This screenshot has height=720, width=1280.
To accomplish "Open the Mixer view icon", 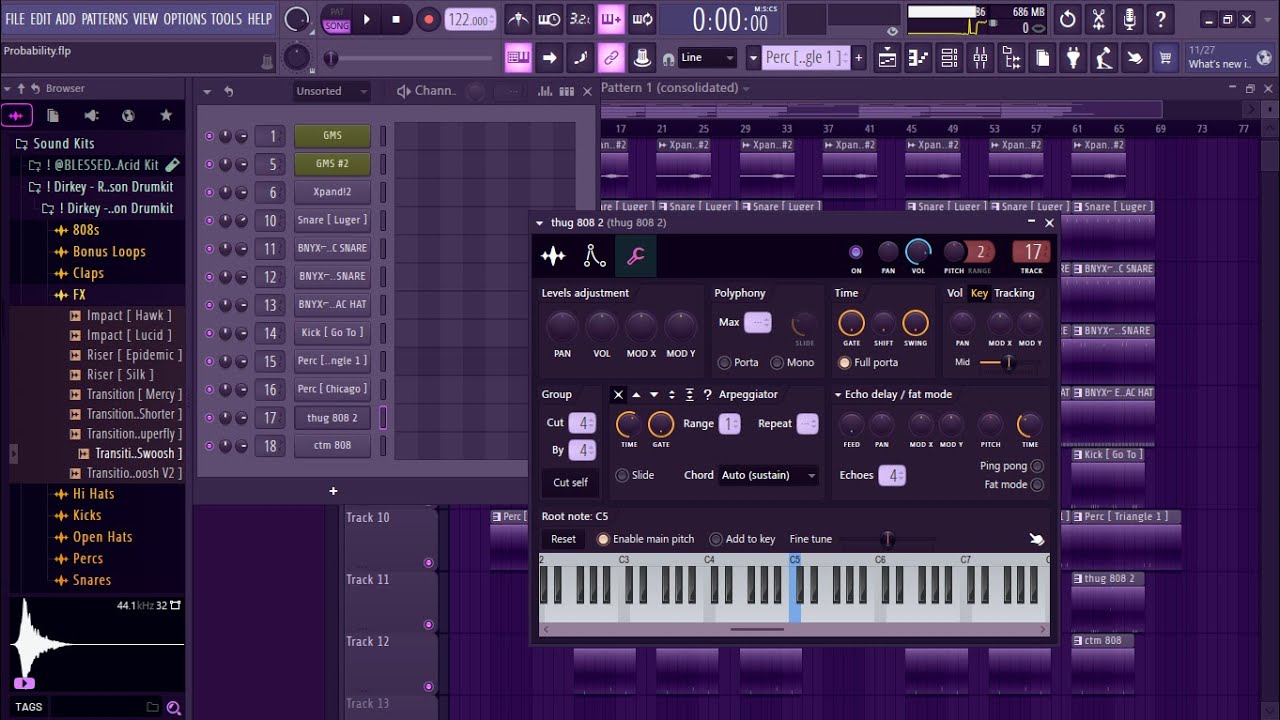I will (x=980, y=58).
